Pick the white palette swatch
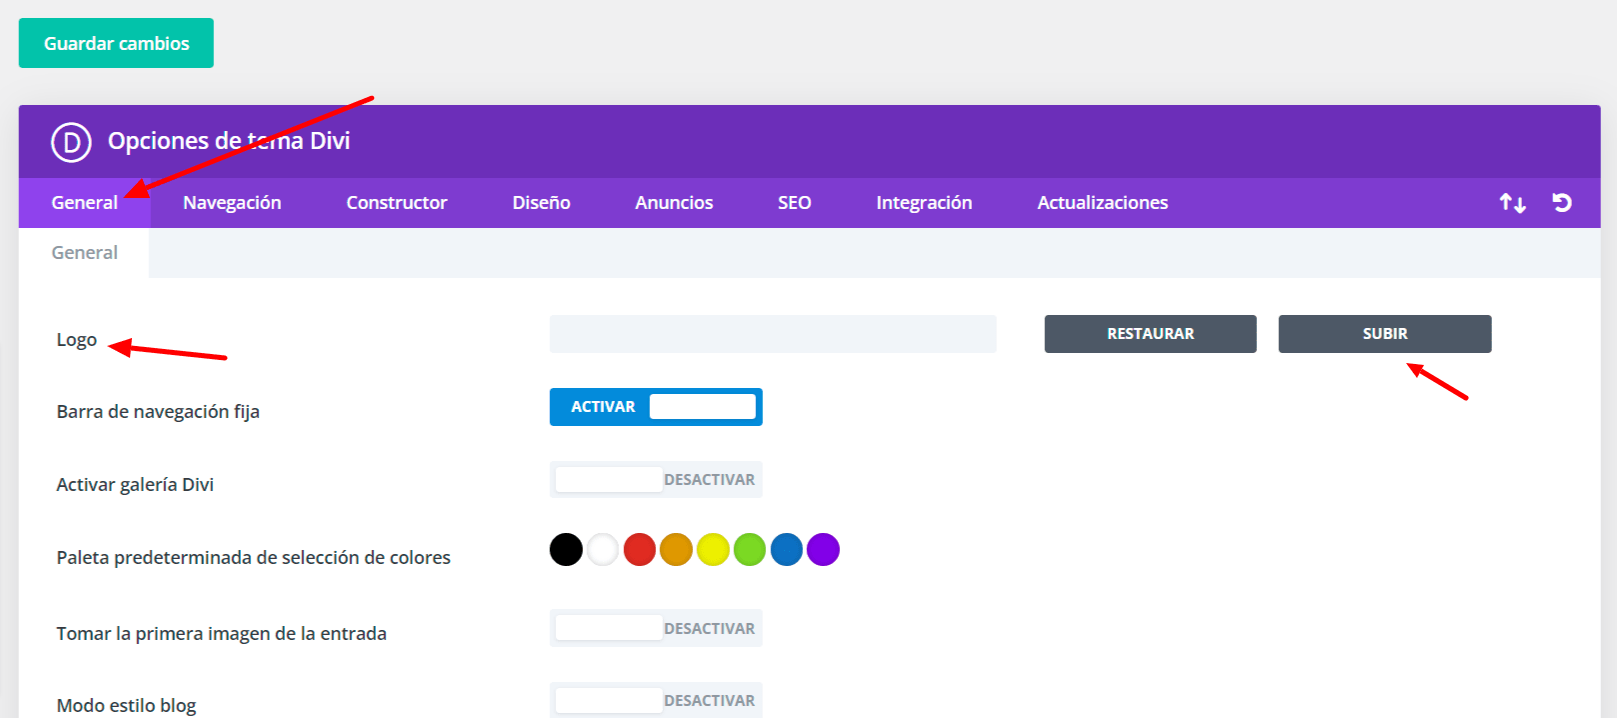 pyautogui.click(x=603, y=550)
